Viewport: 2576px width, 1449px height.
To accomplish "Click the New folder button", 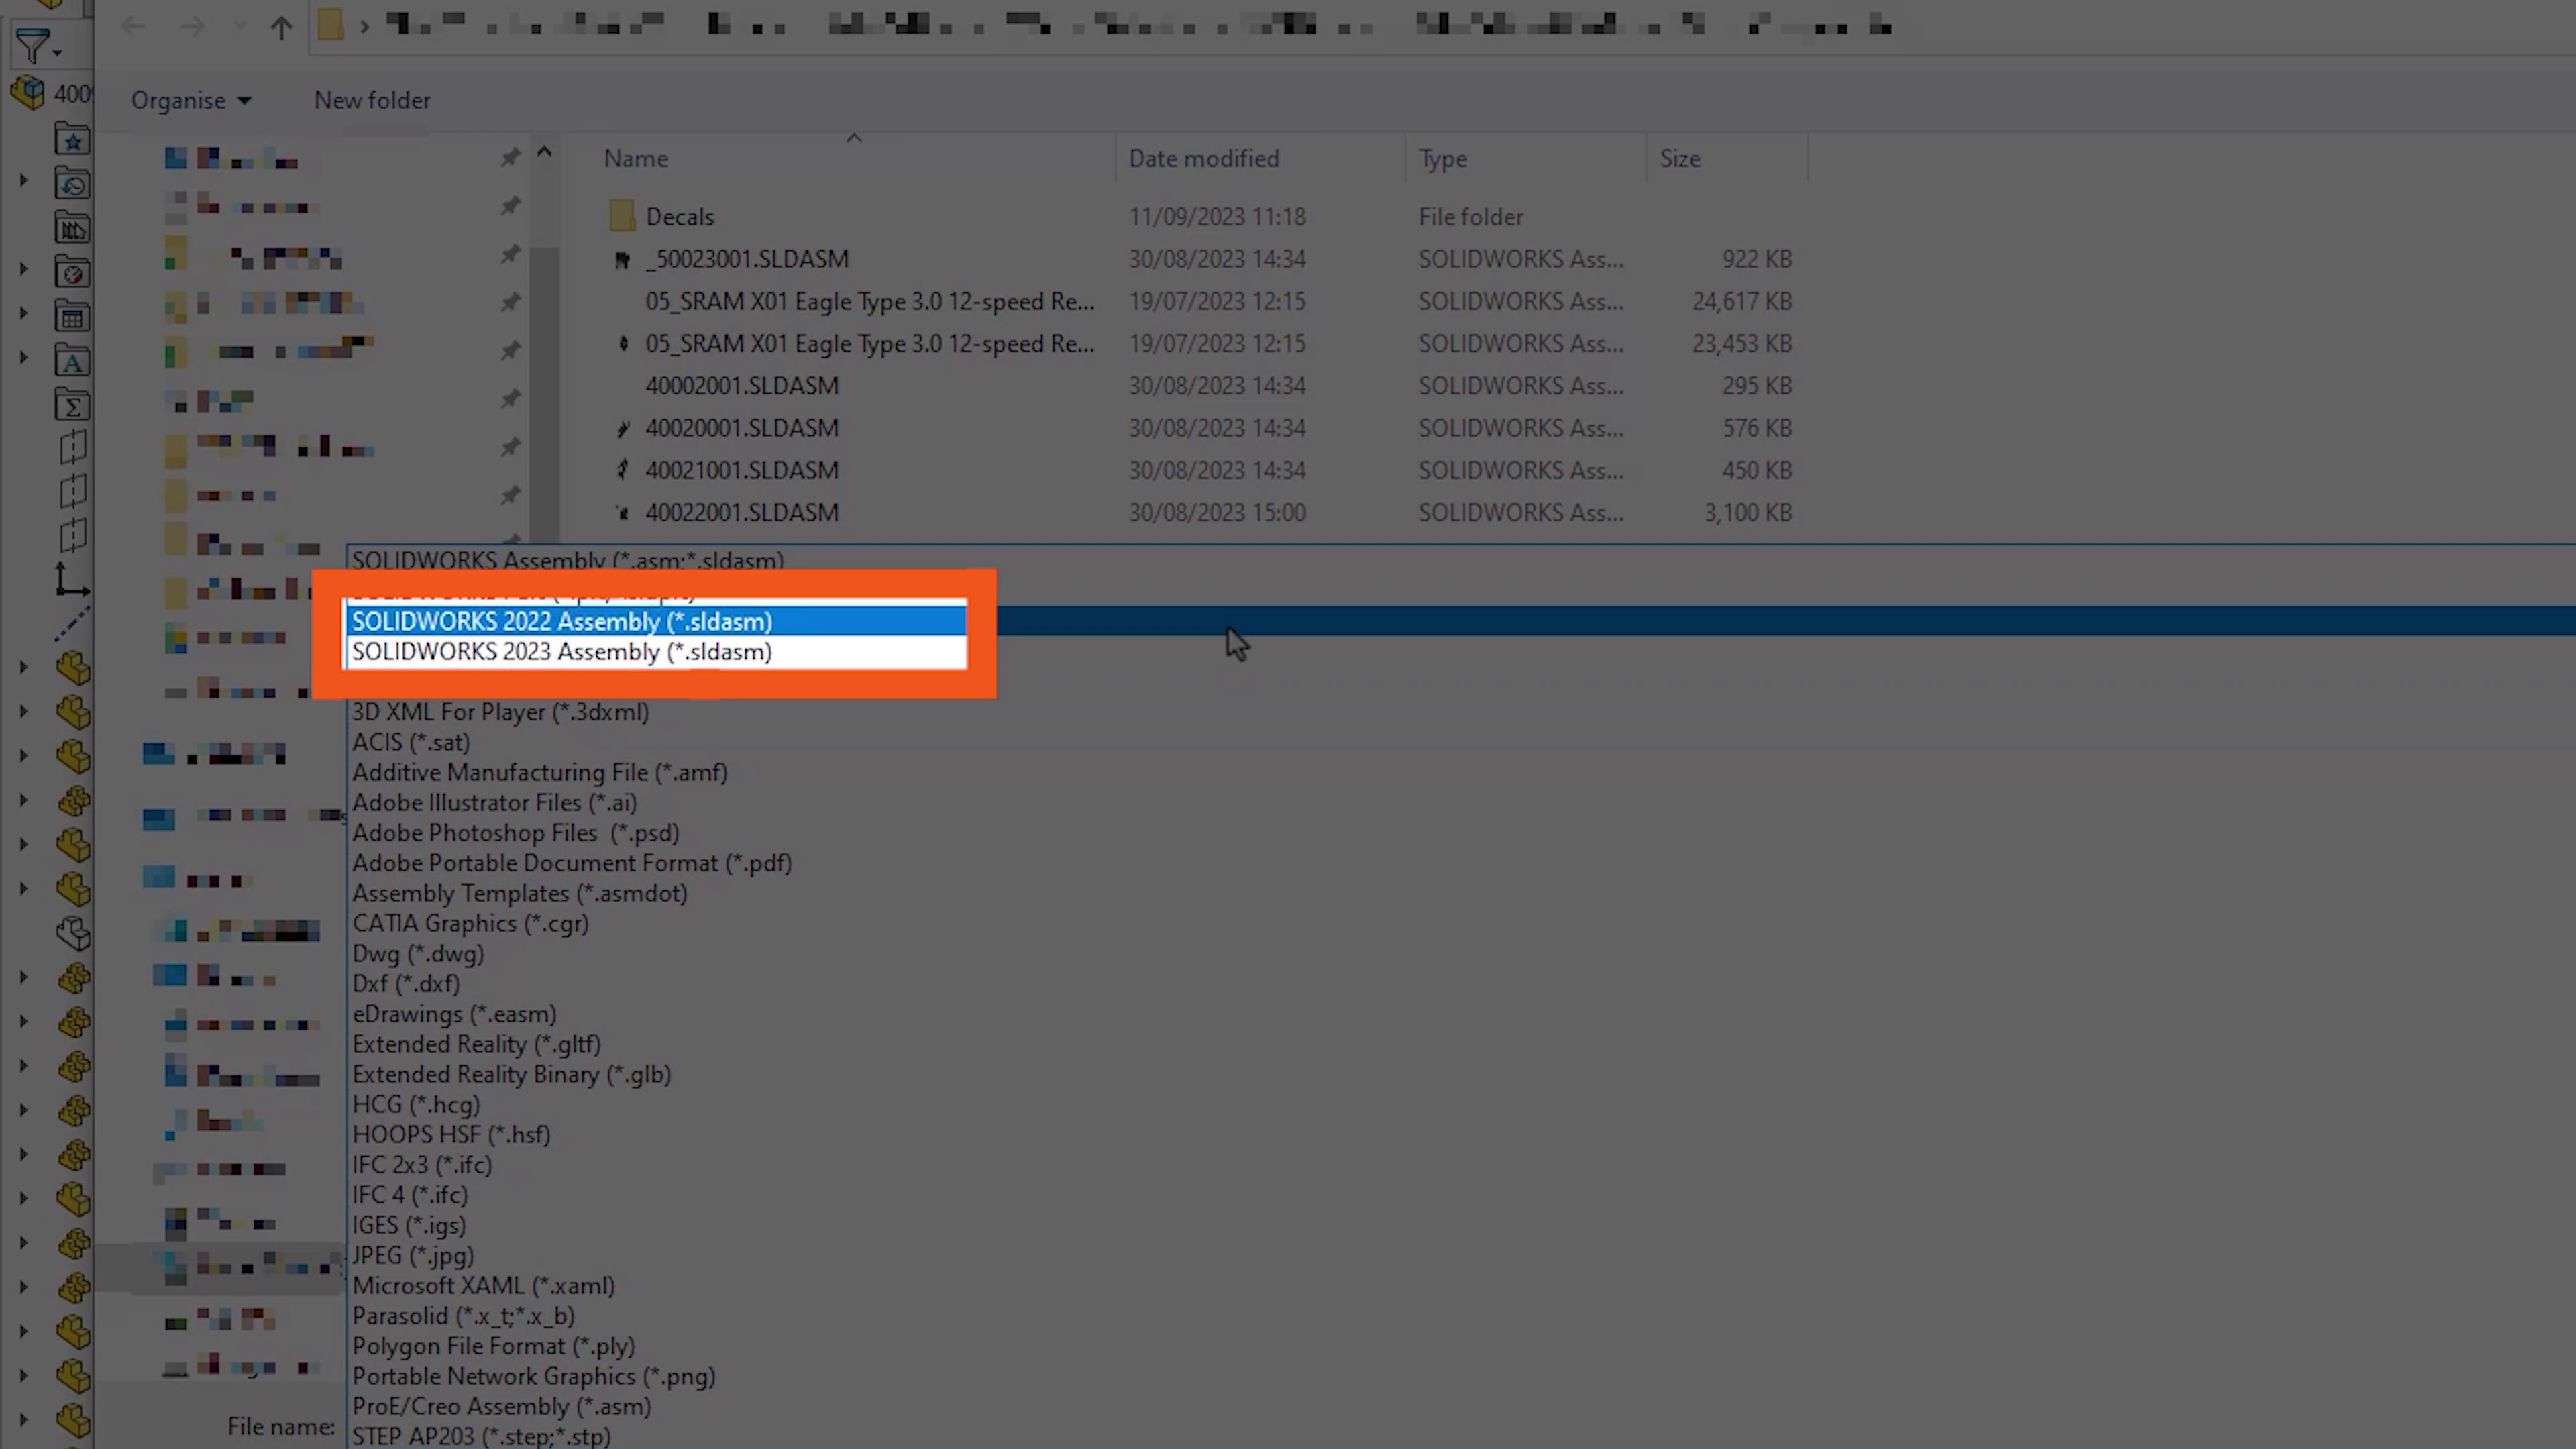I will [x=372, y=100].
